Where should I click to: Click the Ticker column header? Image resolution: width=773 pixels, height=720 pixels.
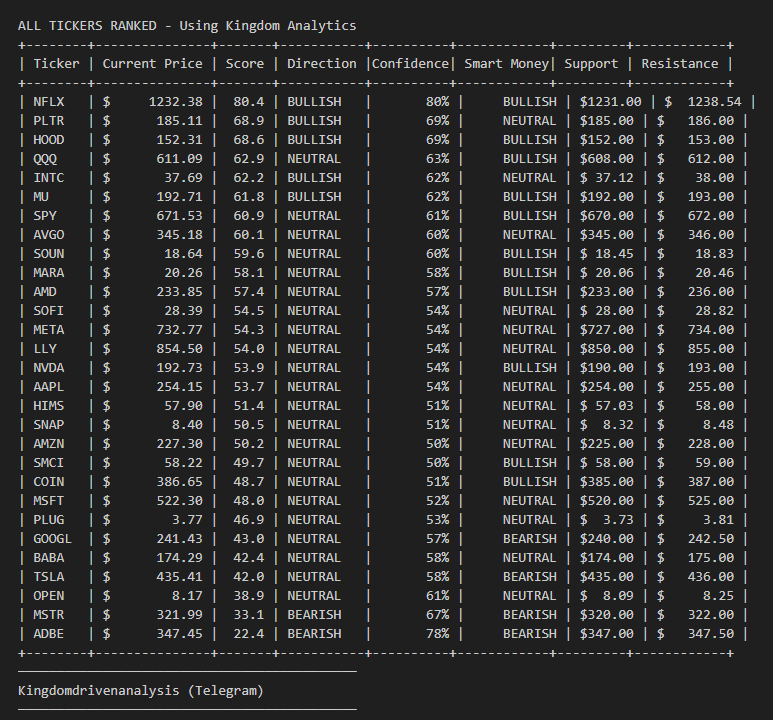56,63
